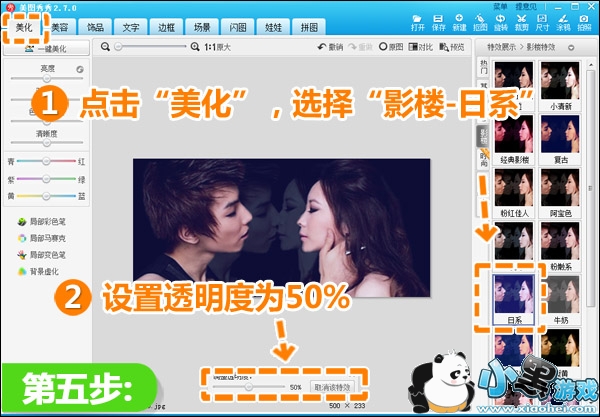Select the 局部马赛克 mosaic tool
Viewport: 600px width, 417px height.
pyautogui.click(x=41, y=238)
